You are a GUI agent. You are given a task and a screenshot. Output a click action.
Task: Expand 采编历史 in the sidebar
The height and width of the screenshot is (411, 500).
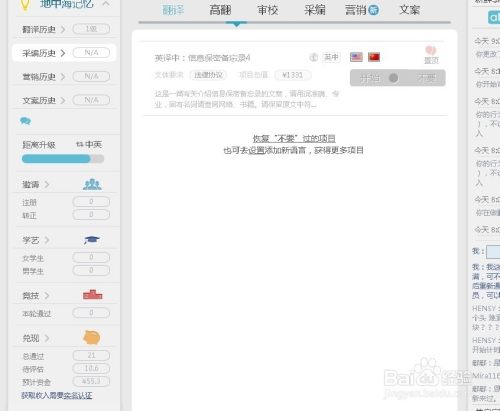pos(44,53)
